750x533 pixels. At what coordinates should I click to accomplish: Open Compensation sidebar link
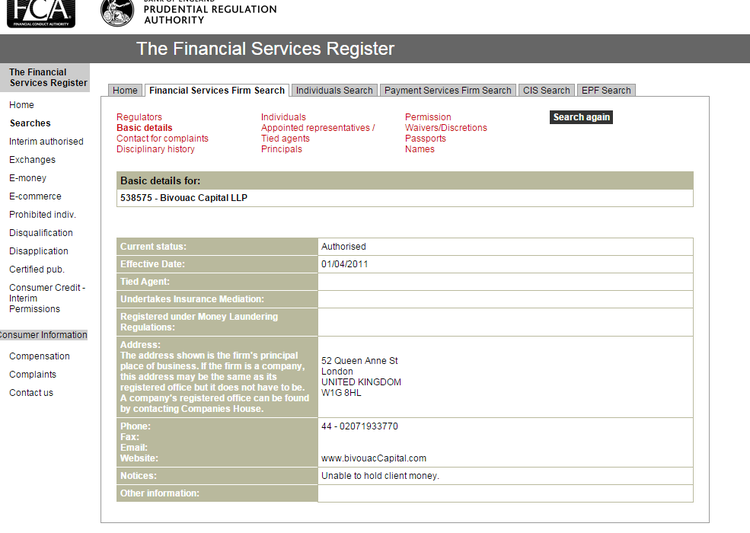(39, 356)
